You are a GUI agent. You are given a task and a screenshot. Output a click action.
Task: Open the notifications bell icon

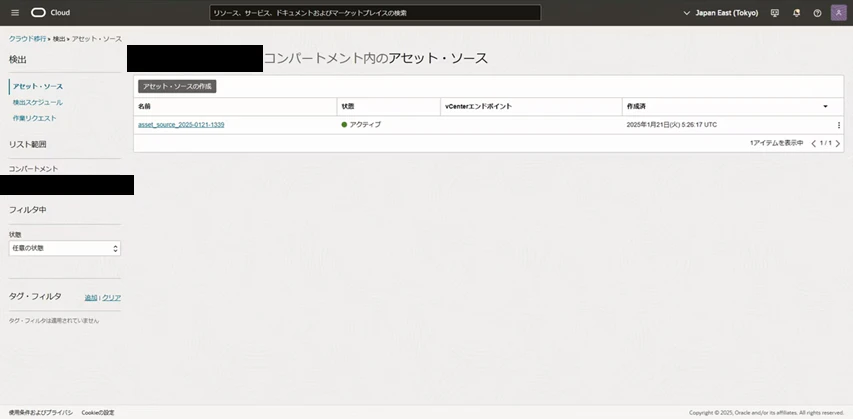796,13
